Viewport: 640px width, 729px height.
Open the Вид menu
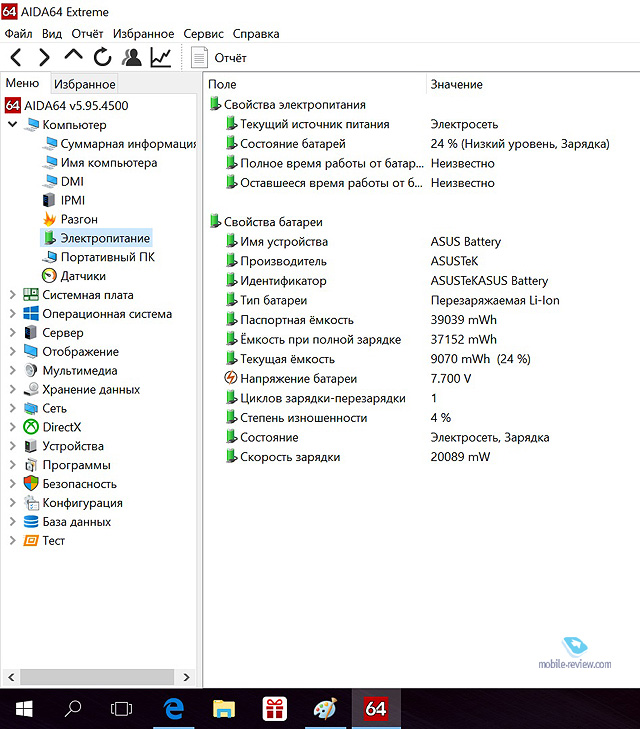(x=52, y=34)
